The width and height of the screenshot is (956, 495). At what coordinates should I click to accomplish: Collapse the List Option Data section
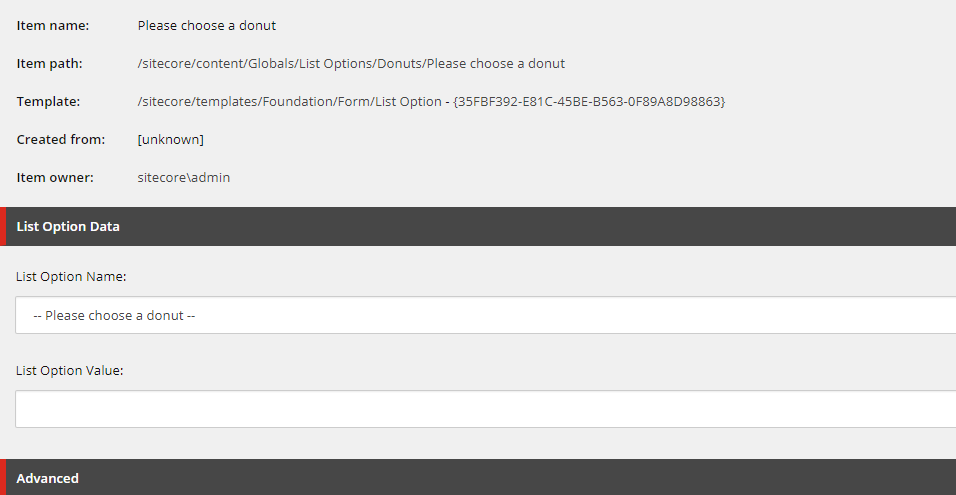68,227
